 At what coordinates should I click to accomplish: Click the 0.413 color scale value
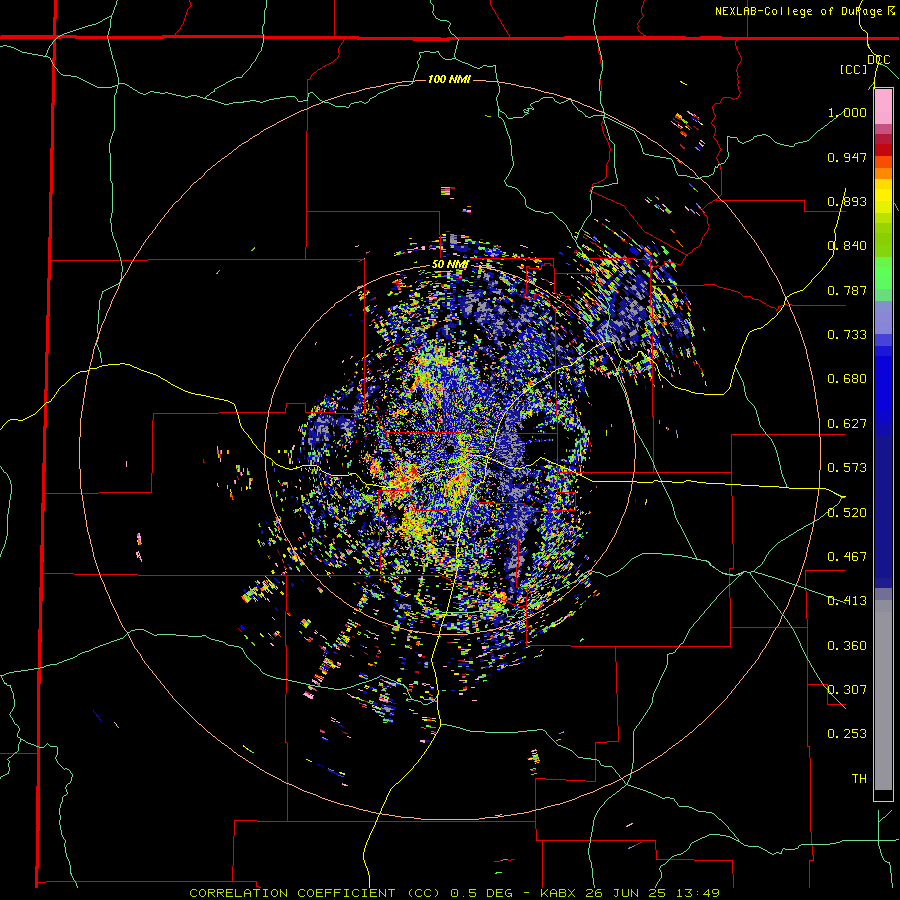[x=847, y=601]
